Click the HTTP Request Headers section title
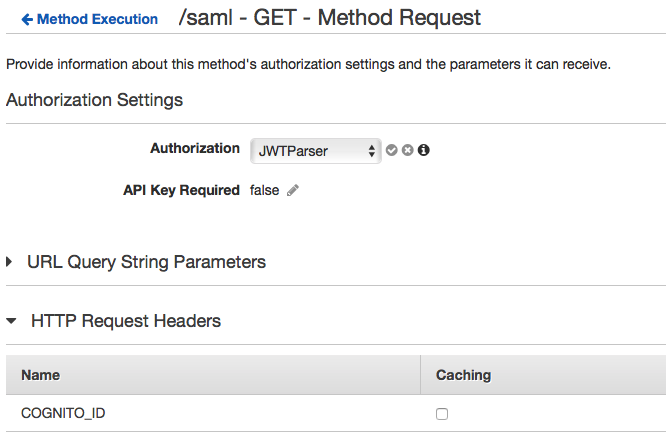Image resolution: width=666 pixels, height=433 pixels. 126,321
